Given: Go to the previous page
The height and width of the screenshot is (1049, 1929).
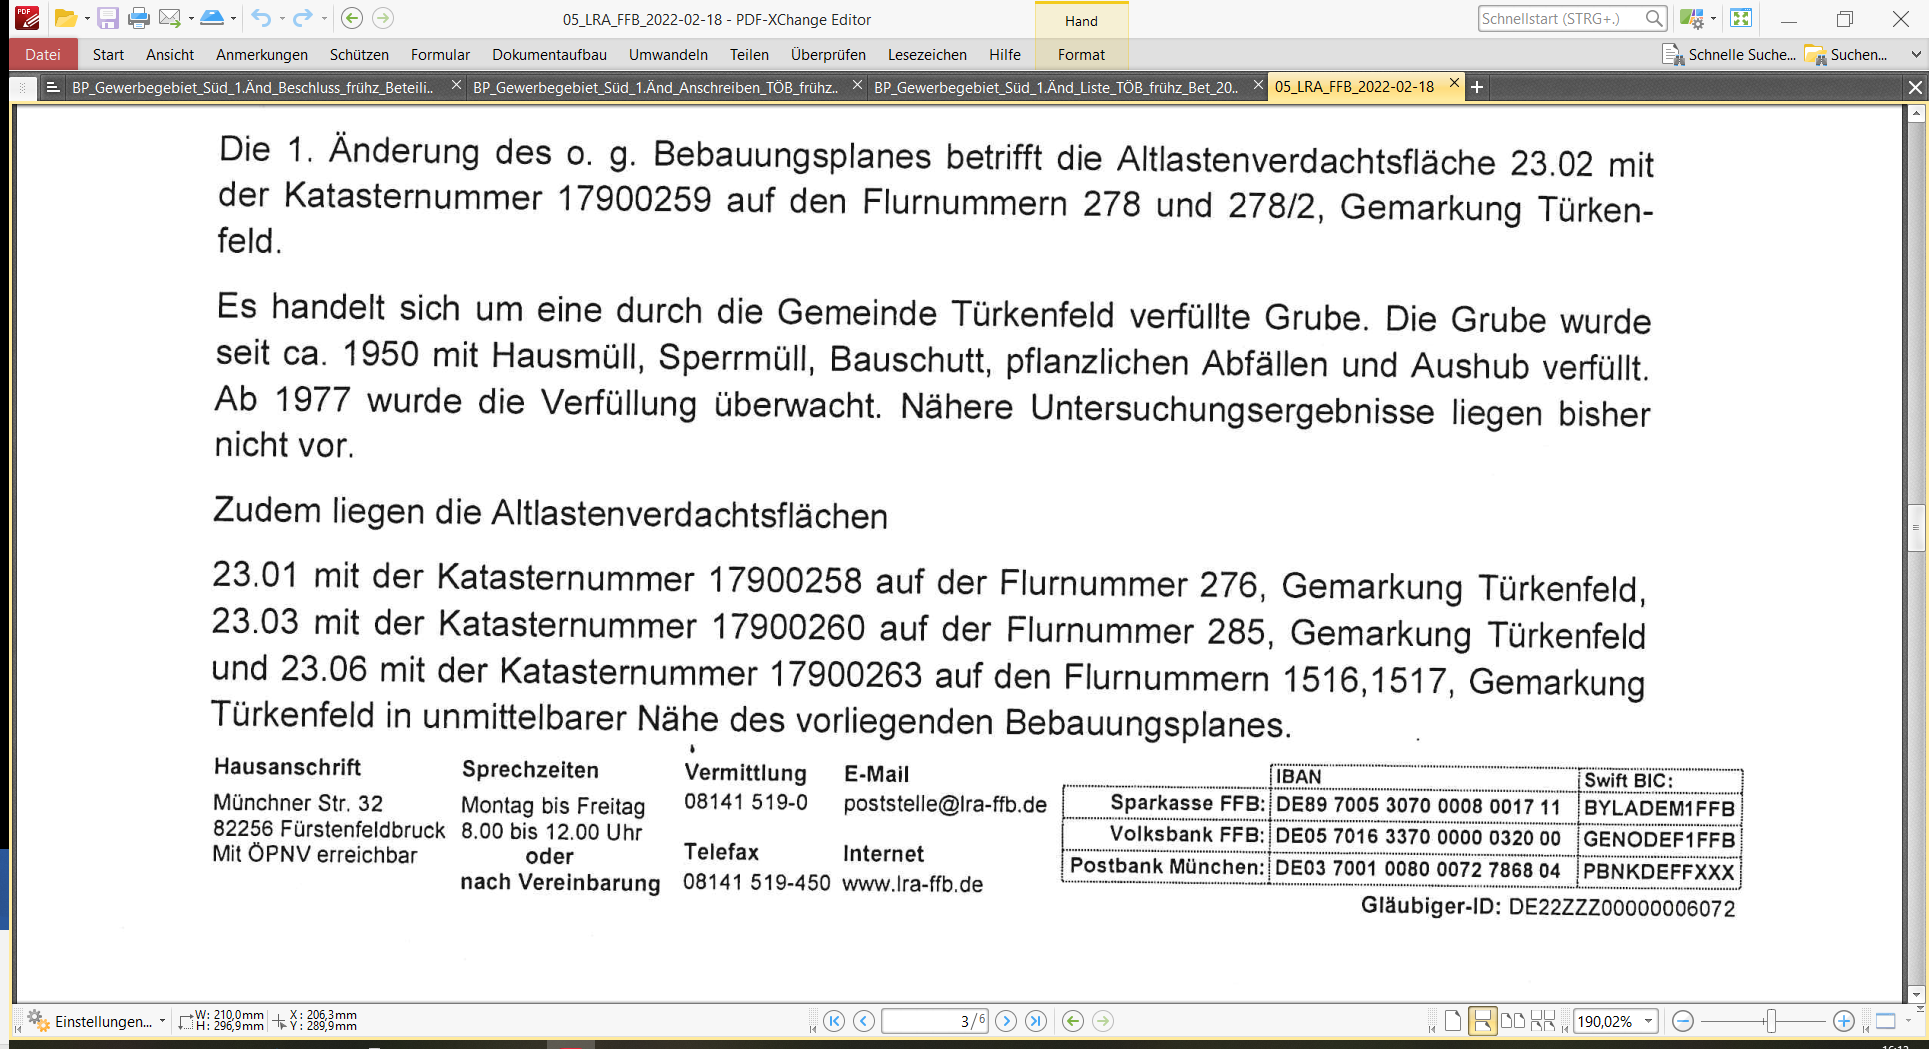Looking at the screenshot, I should point(864,1021).
